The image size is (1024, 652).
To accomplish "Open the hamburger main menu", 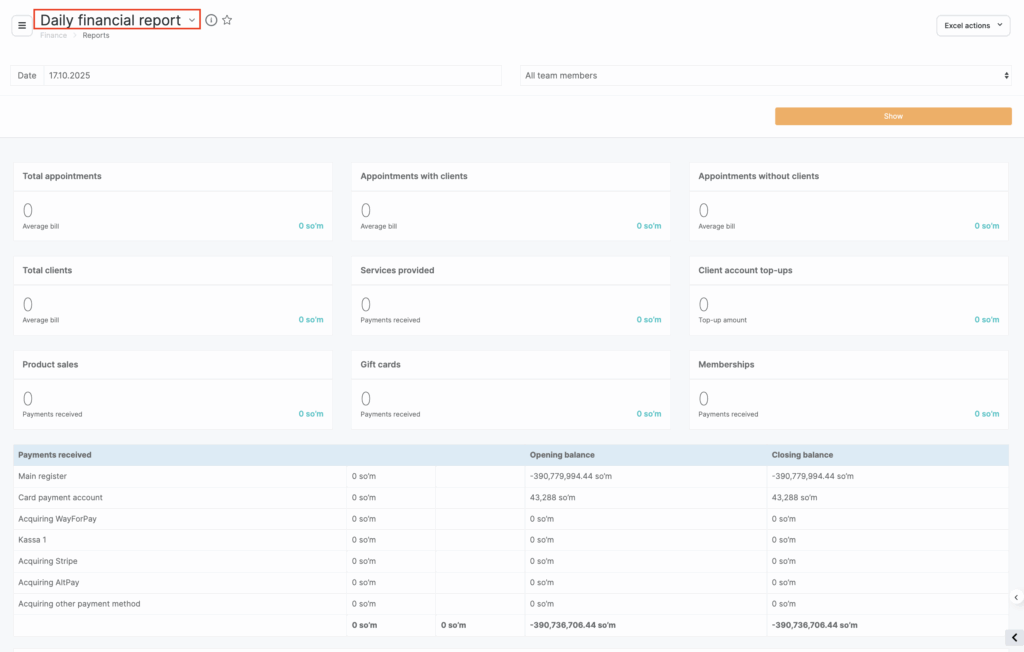I will (22, 25).
